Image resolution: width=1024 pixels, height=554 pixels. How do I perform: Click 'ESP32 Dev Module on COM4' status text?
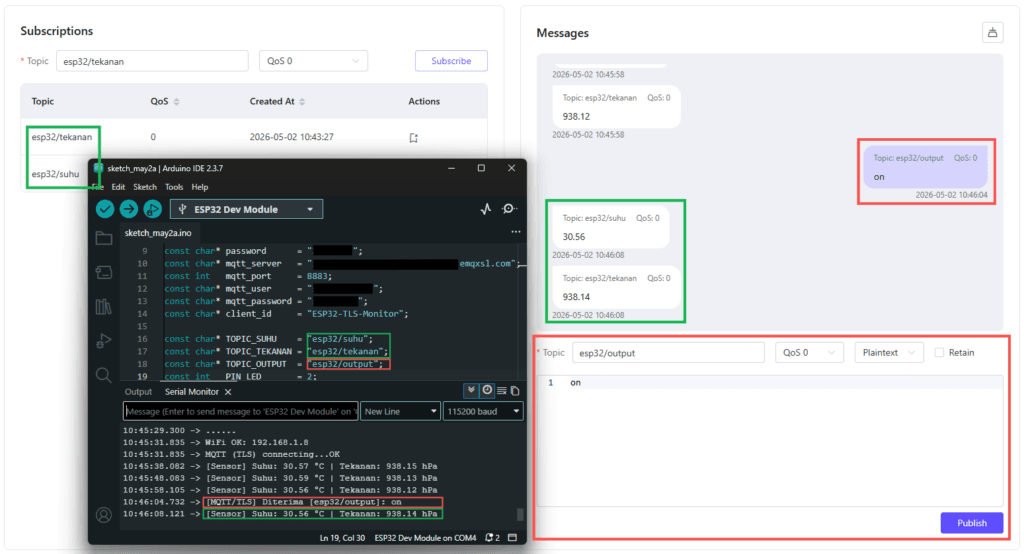coord(425,538)
